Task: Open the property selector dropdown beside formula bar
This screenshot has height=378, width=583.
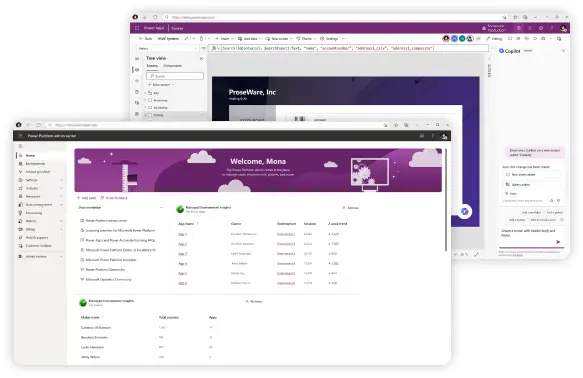Action: (167, 48)
